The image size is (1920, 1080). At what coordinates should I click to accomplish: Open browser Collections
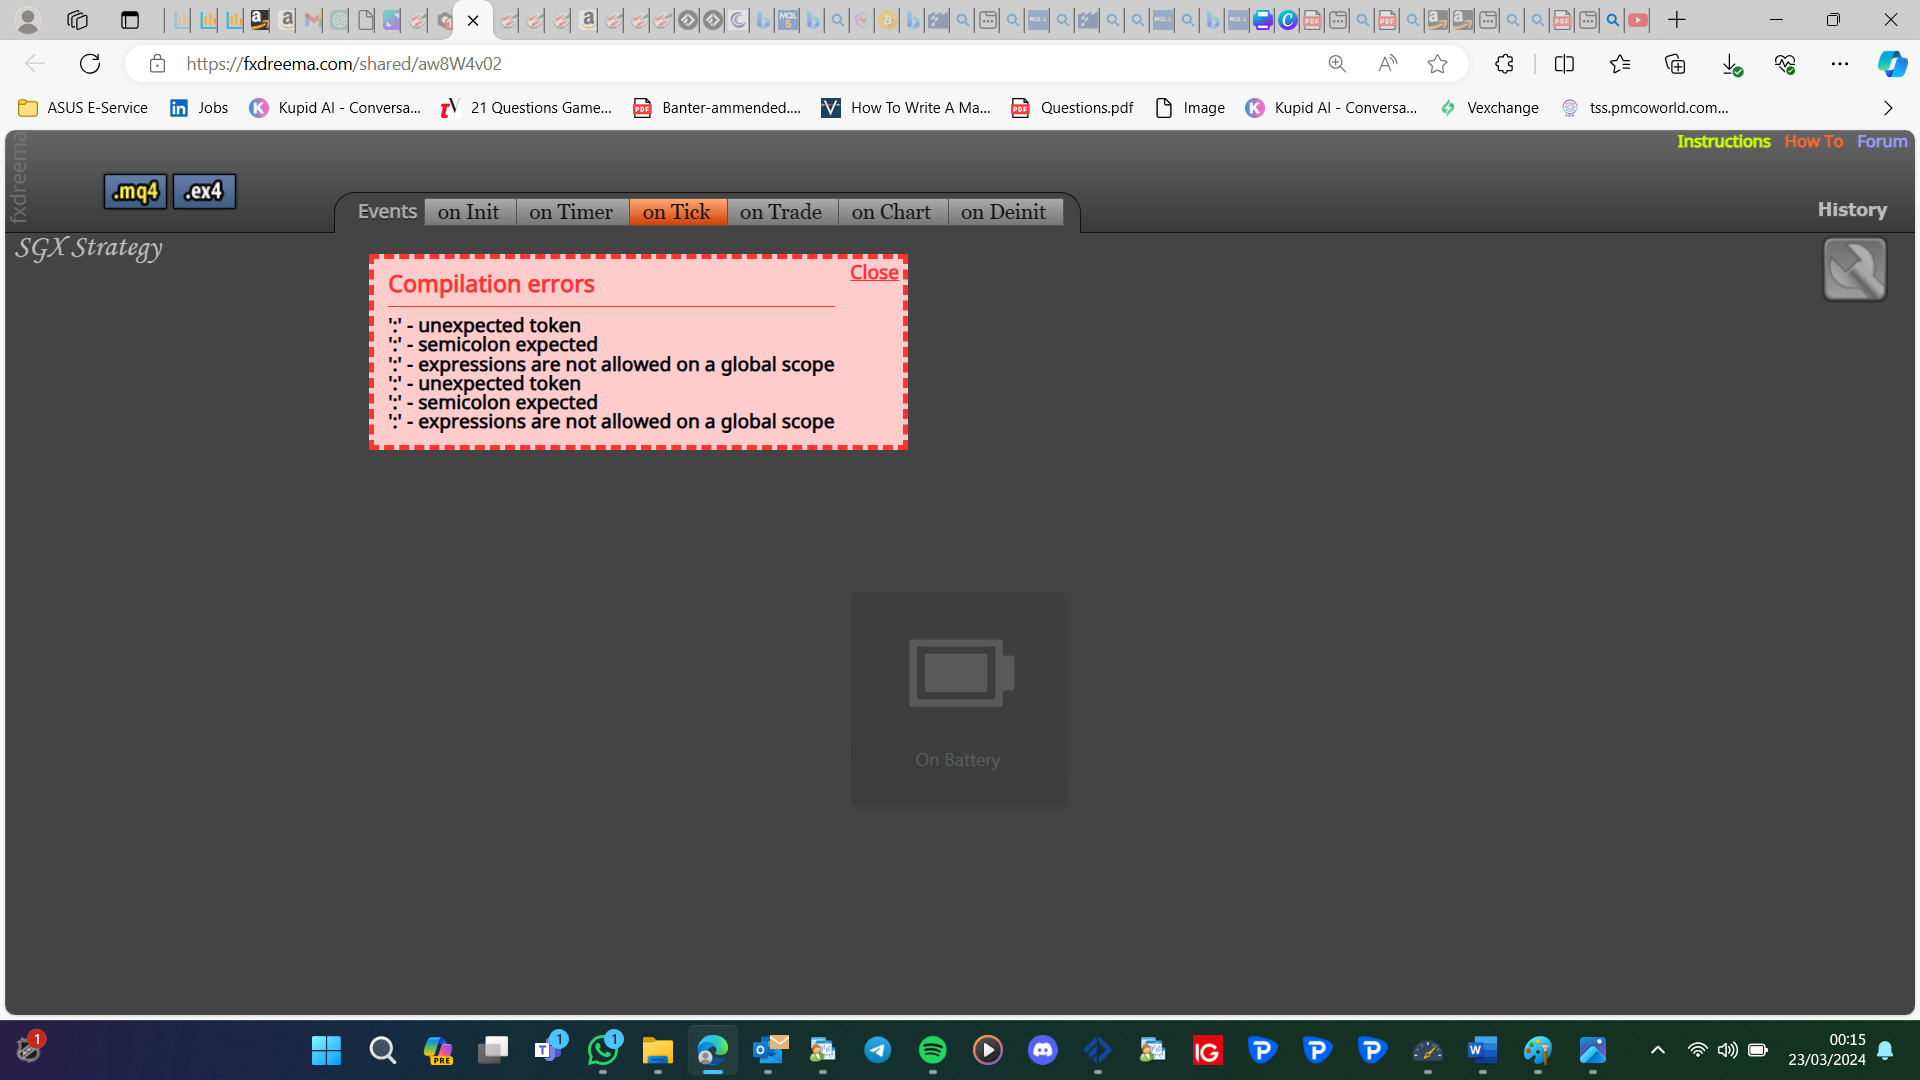point(1675,64)
